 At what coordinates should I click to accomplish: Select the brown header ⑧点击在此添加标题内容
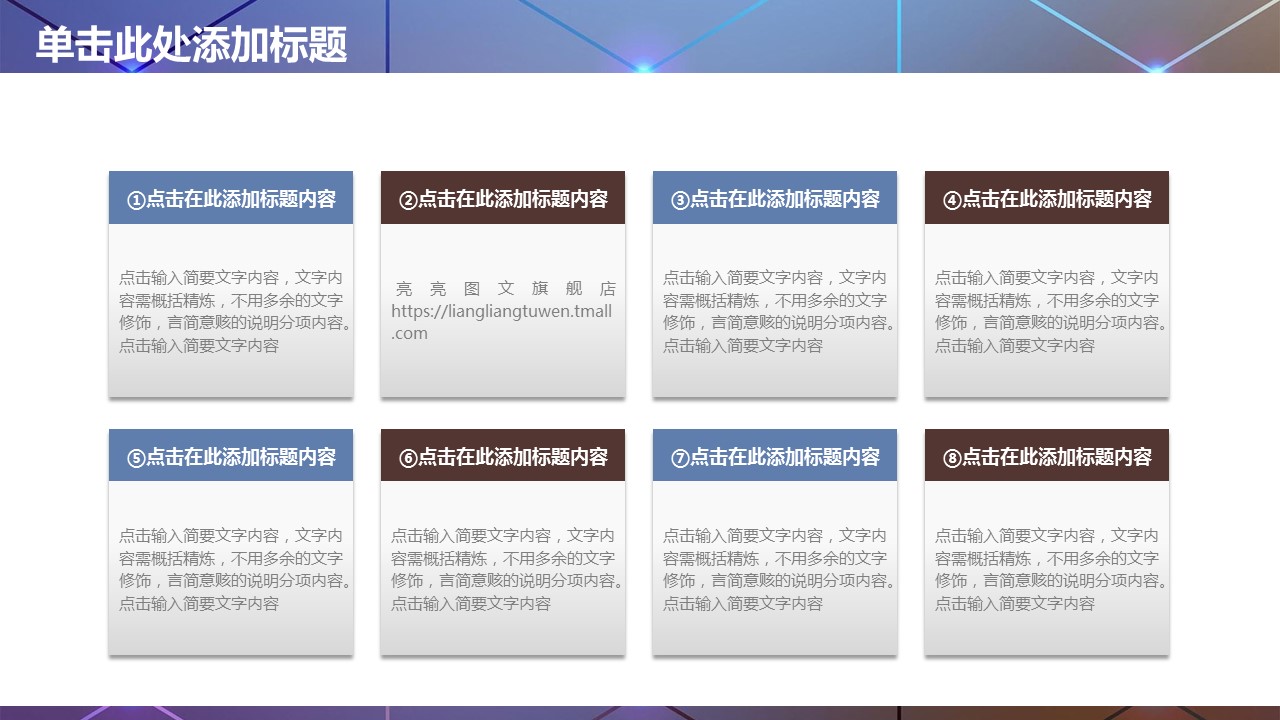pos(1047,456)
